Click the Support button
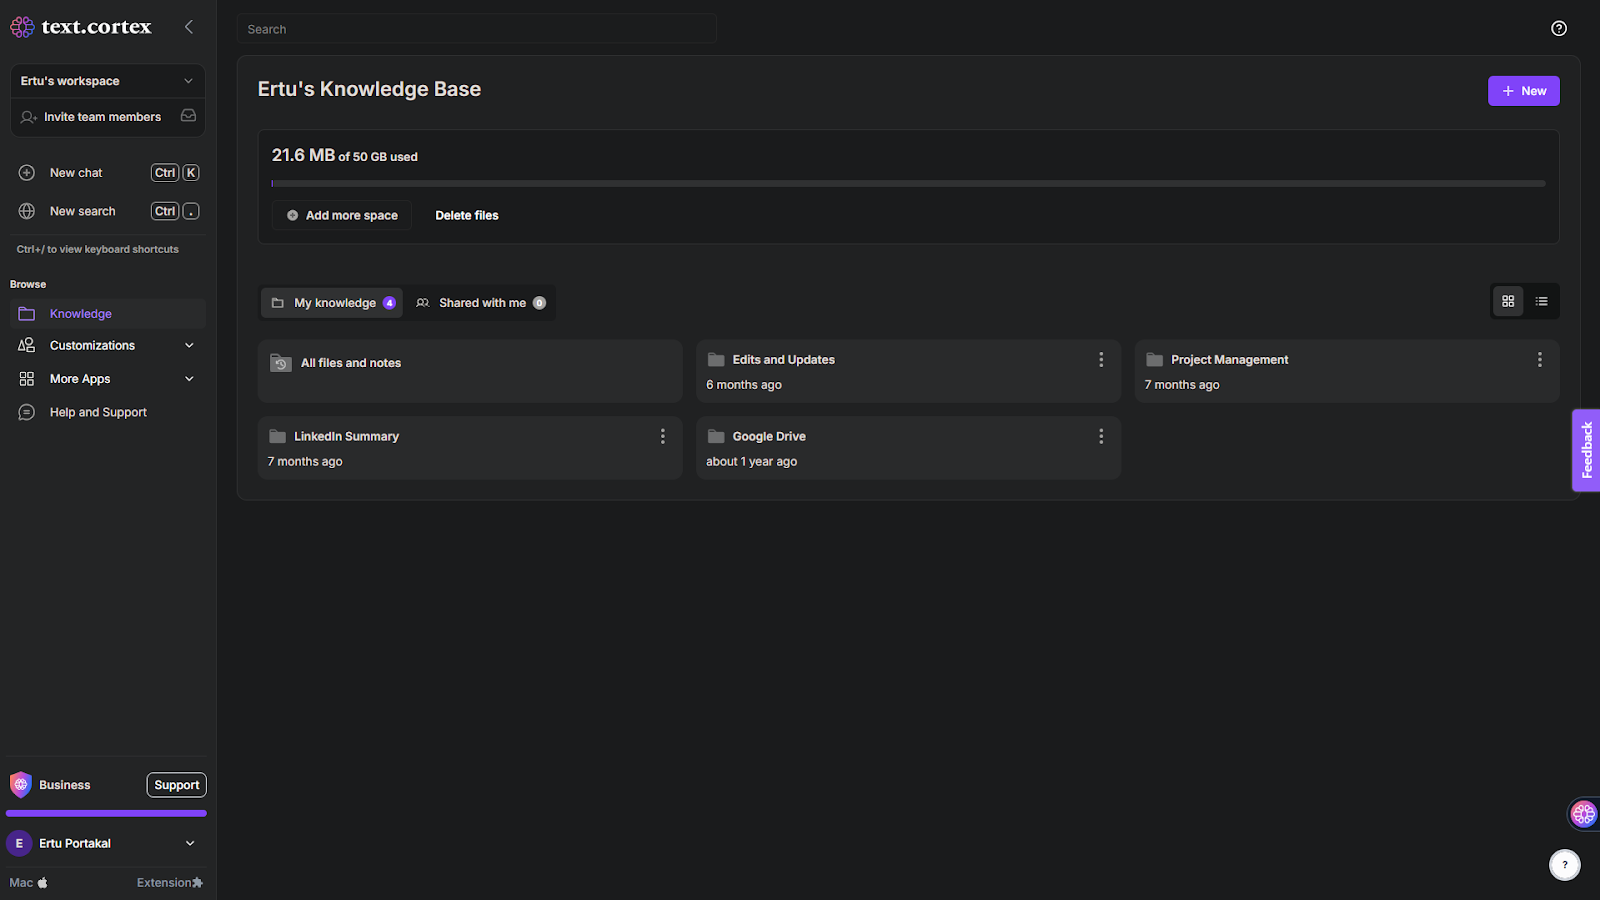The width and height of the screenshot is (1600, 900). click(177, 785)
